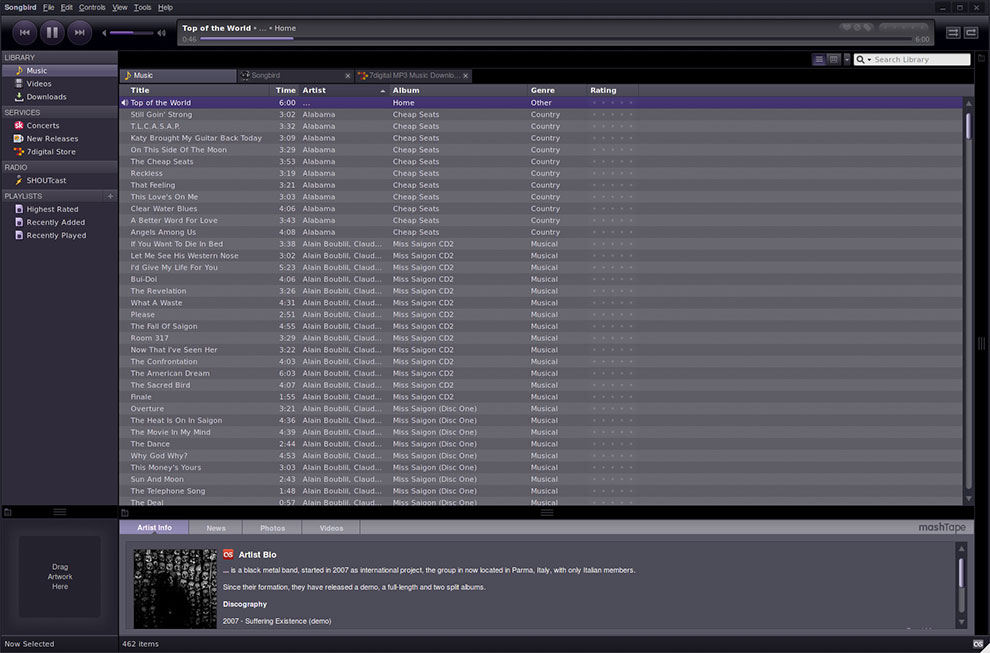Toggle shuffle playback mode
The width and height of the screenshot is (990, 653).
click(x=953, y=33)
